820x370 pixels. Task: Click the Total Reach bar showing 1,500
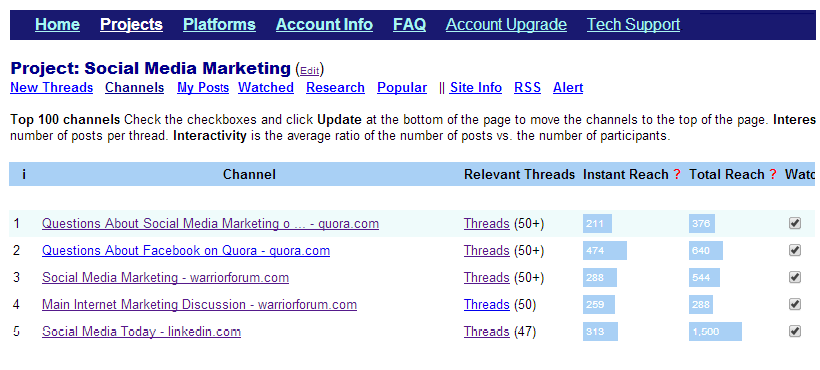(x=715, y=331)
